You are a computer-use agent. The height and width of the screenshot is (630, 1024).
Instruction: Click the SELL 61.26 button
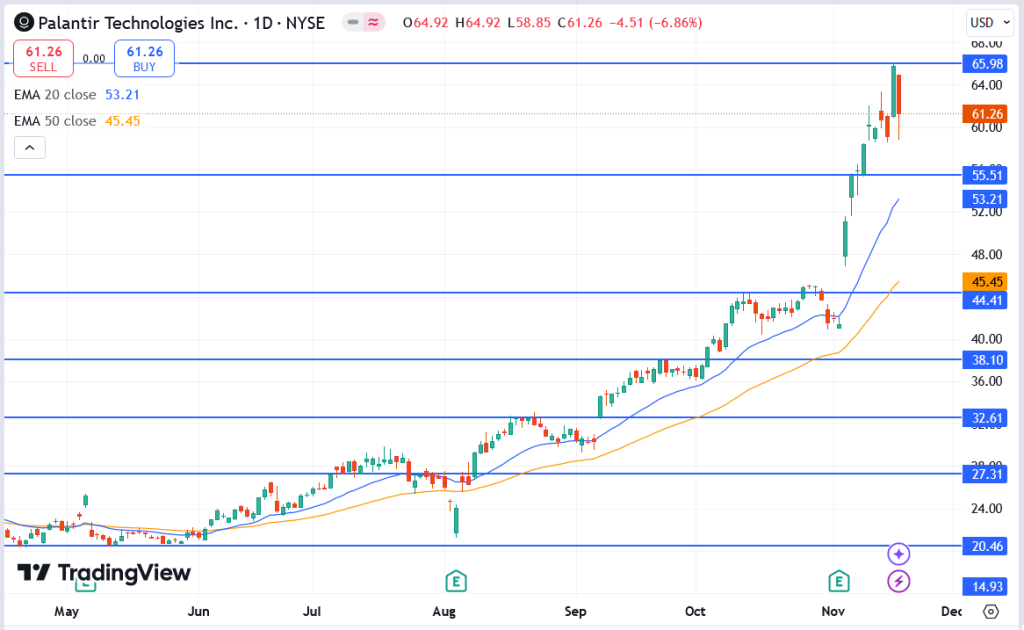(x=44, y=58)
